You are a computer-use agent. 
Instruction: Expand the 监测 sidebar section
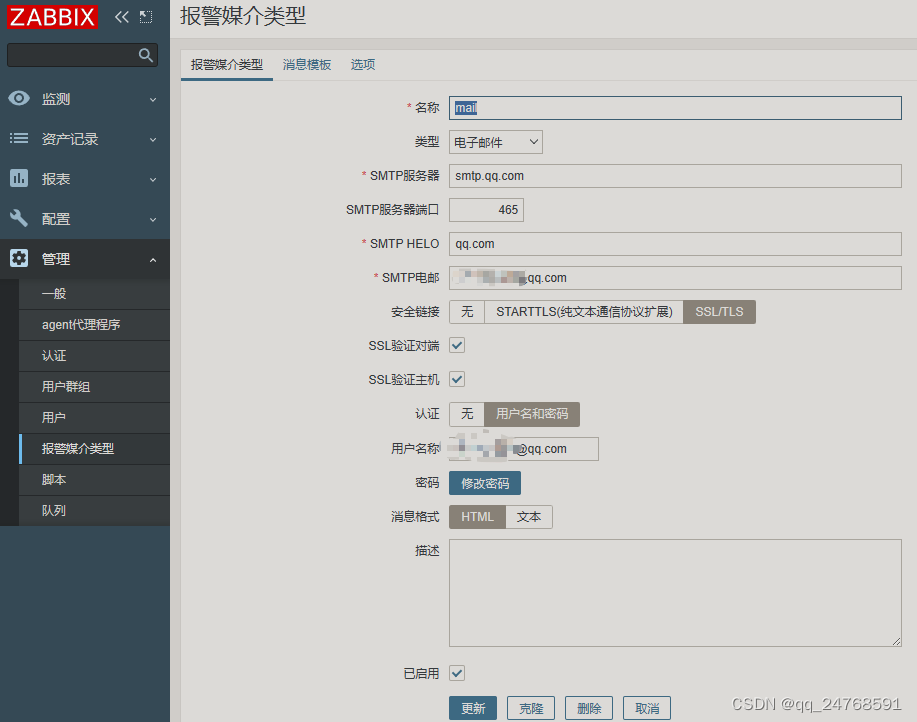click(155, 98)
